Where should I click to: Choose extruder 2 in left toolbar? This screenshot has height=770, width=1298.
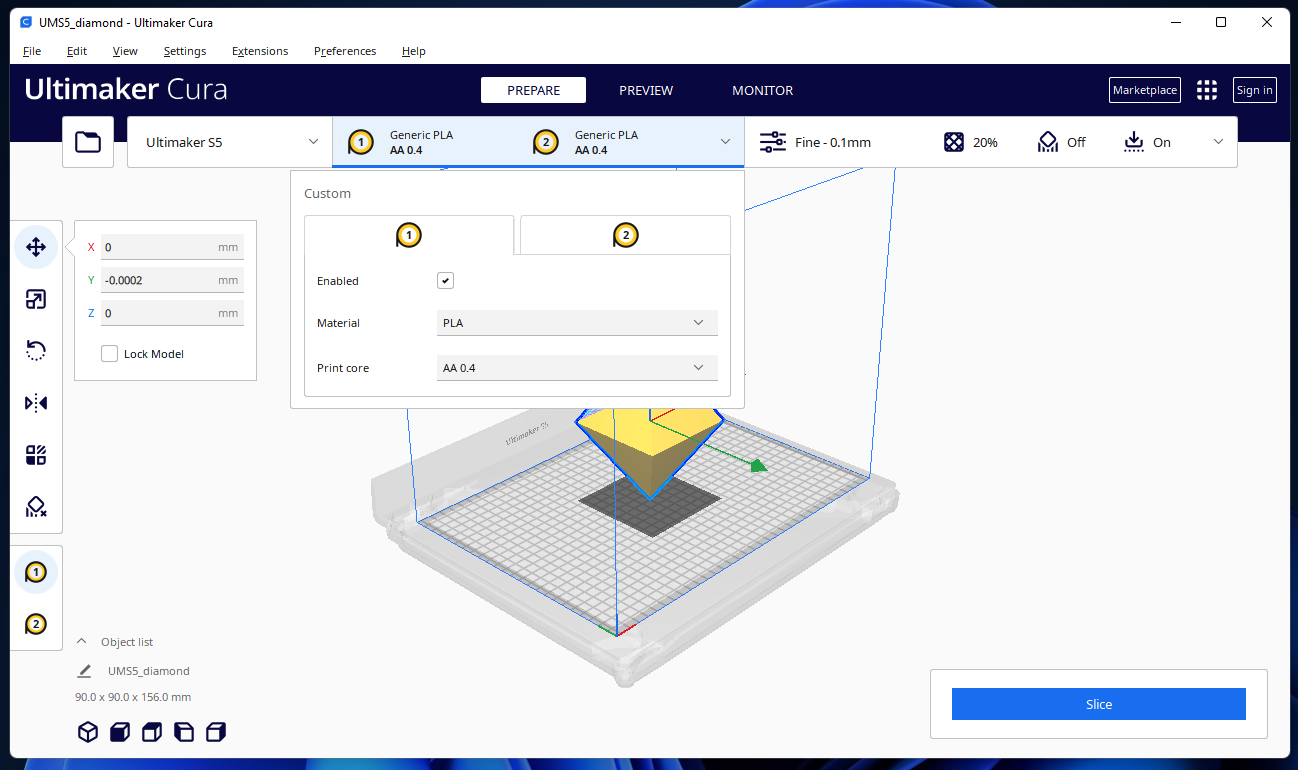click(36, 624)
